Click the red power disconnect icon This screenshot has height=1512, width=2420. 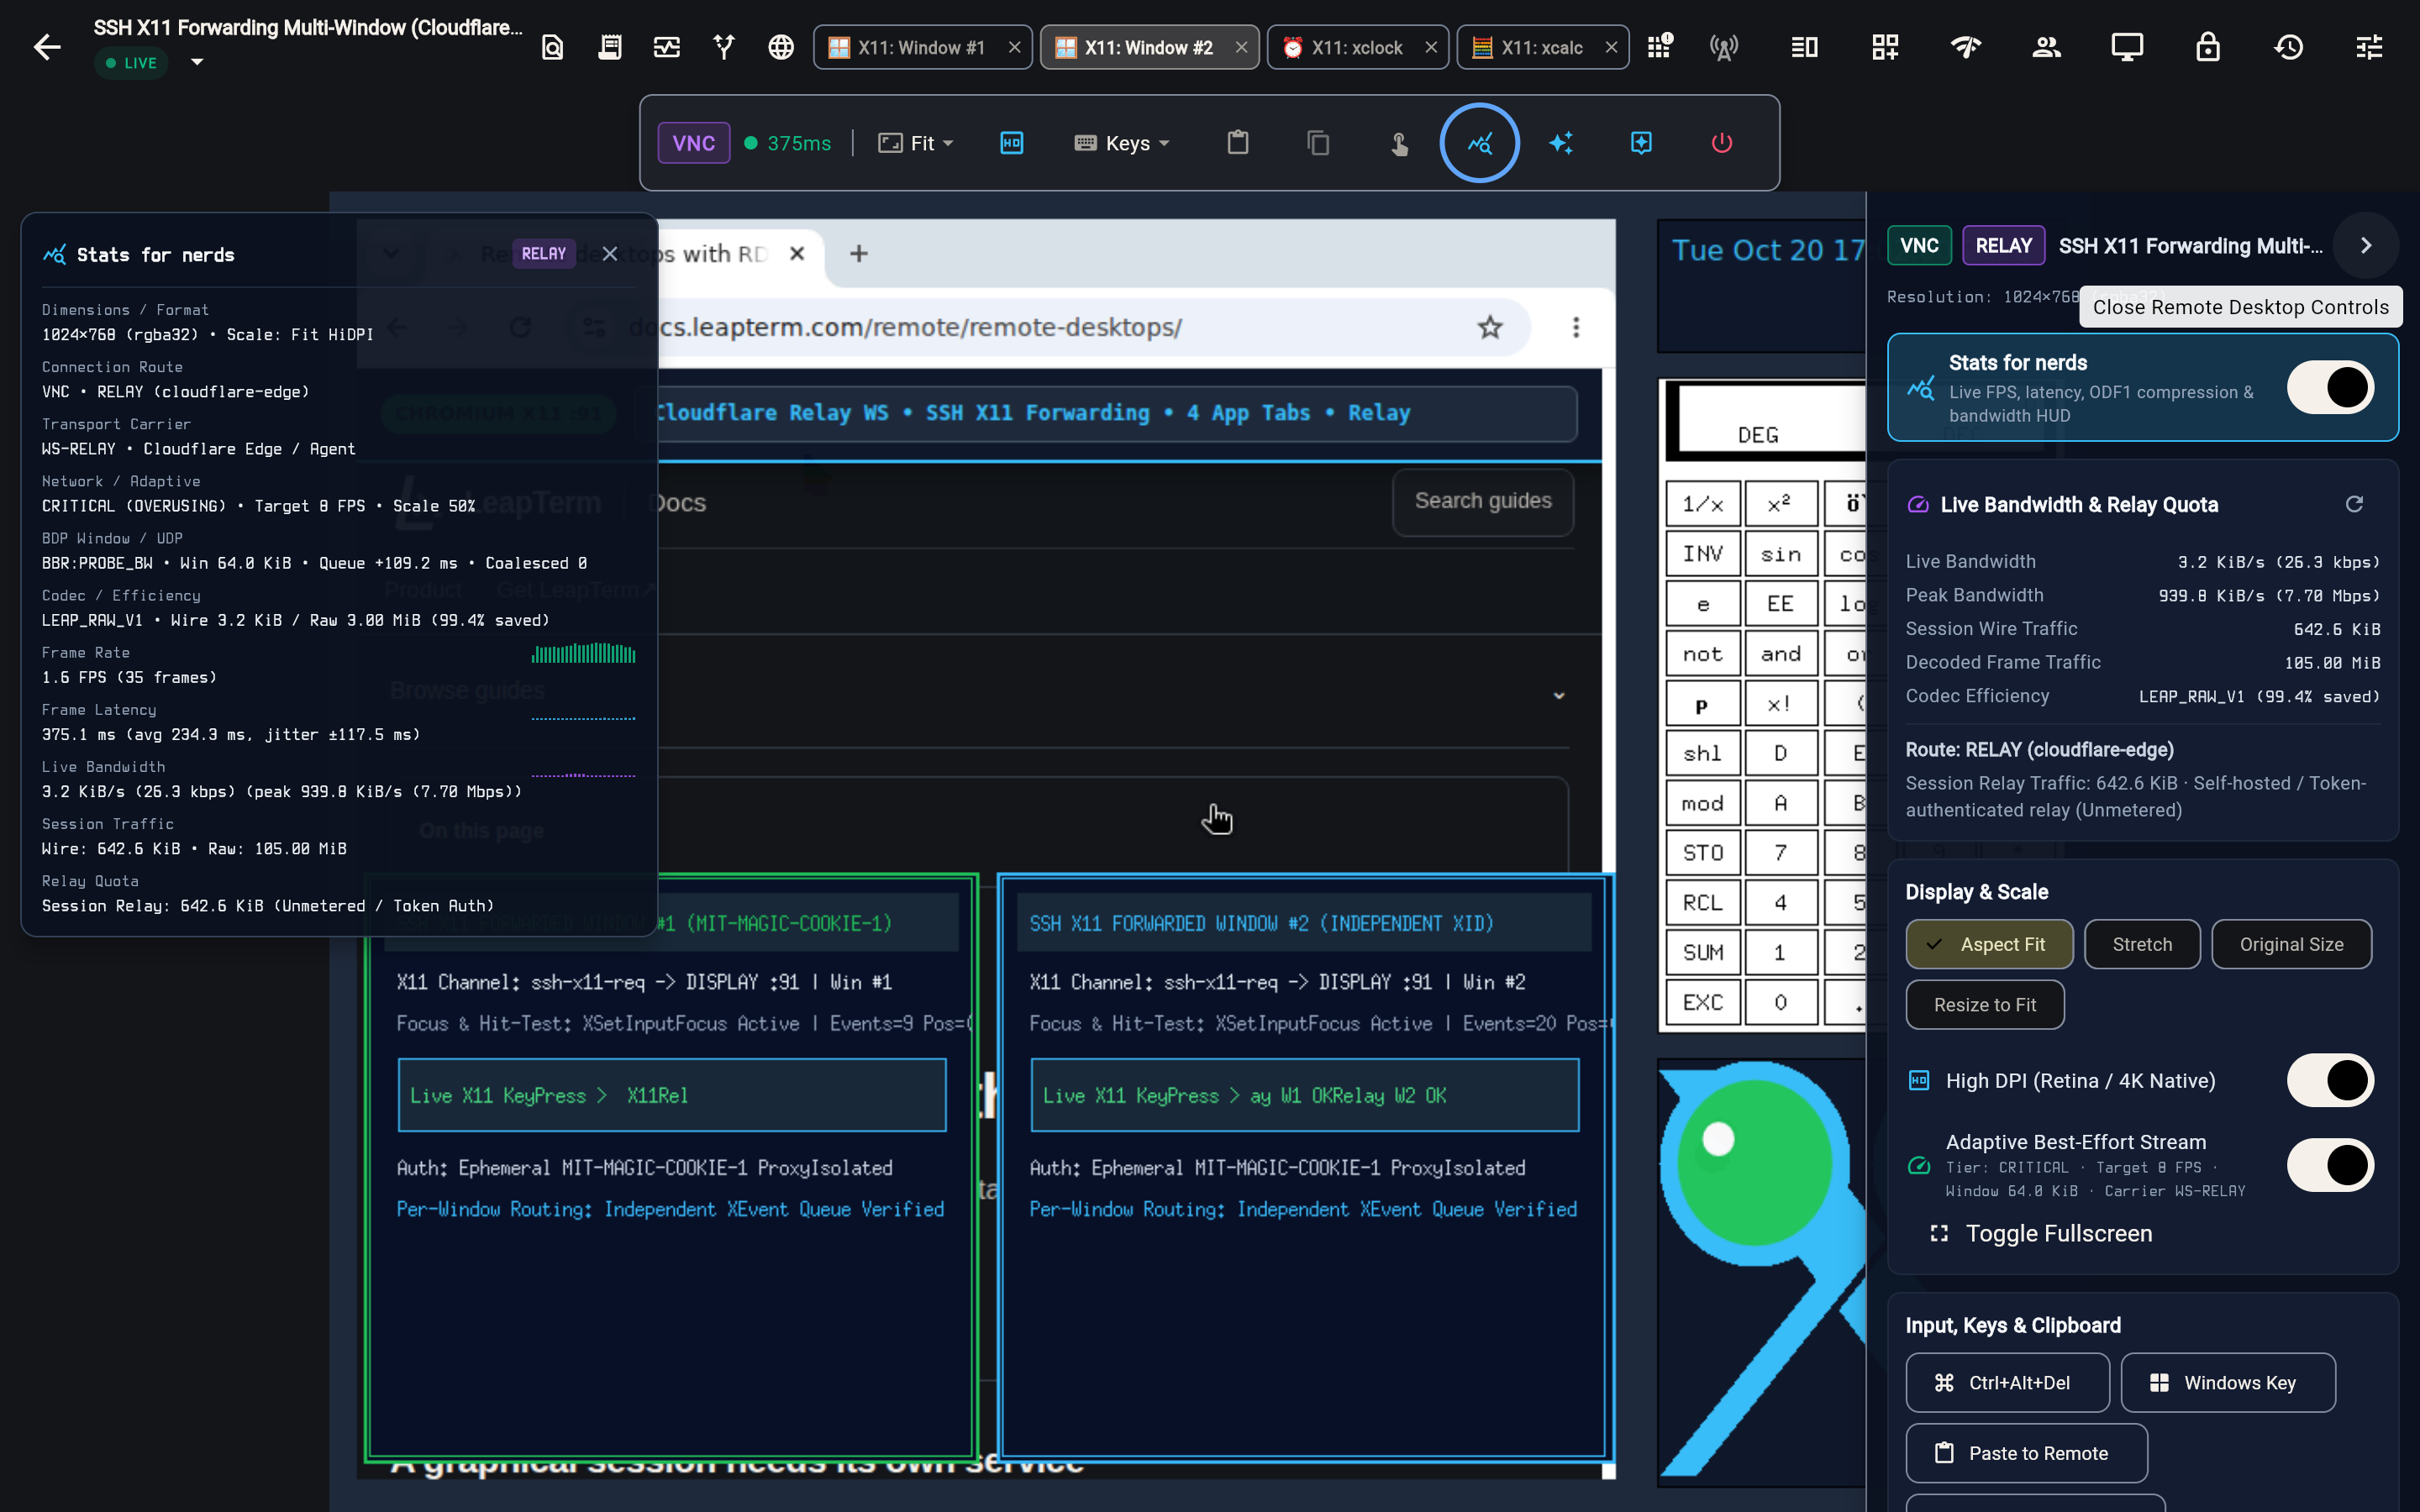pyautogui.click(x=1722, y=143)
